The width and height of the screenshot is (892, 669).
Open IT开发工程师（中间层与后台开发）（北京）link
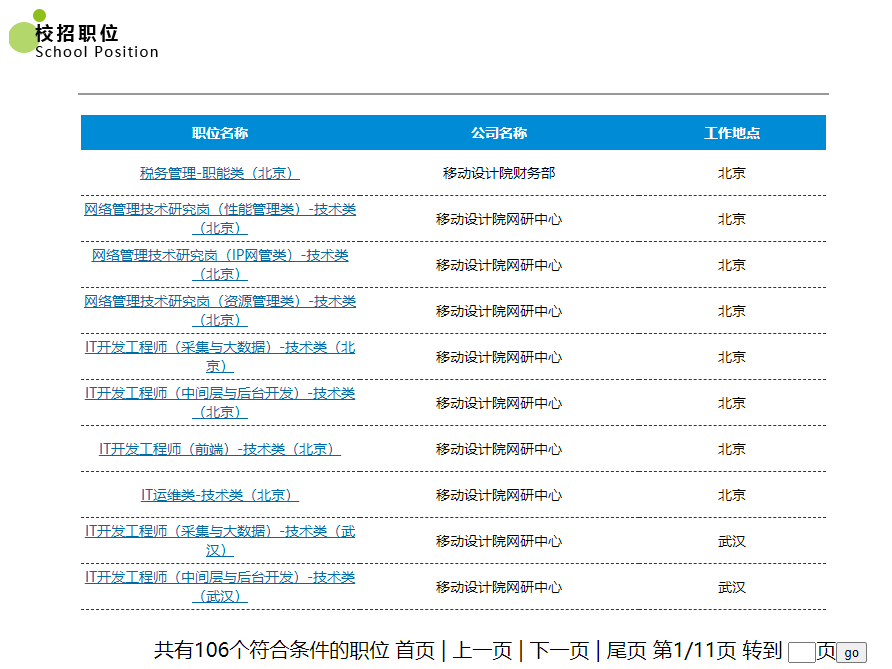(220, 403)
